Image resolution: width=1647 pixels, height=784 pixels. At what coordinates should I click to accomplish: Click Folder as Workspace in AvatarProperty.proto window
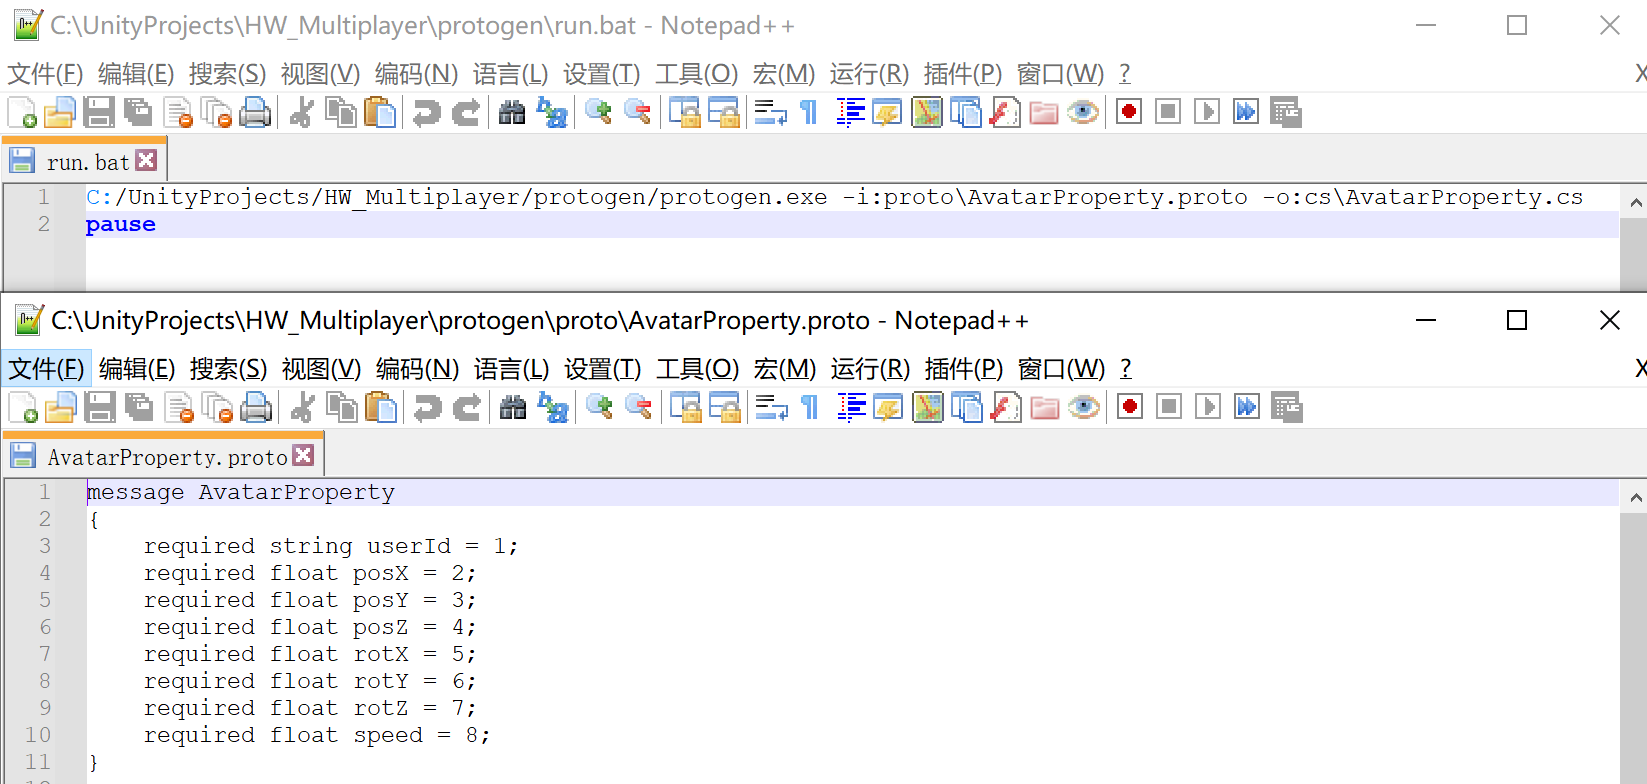click(1045, 407)
